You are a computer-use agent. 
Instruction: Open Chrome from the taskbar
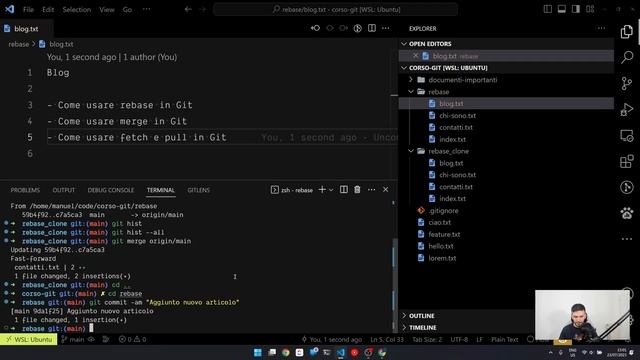pos(285,352)
